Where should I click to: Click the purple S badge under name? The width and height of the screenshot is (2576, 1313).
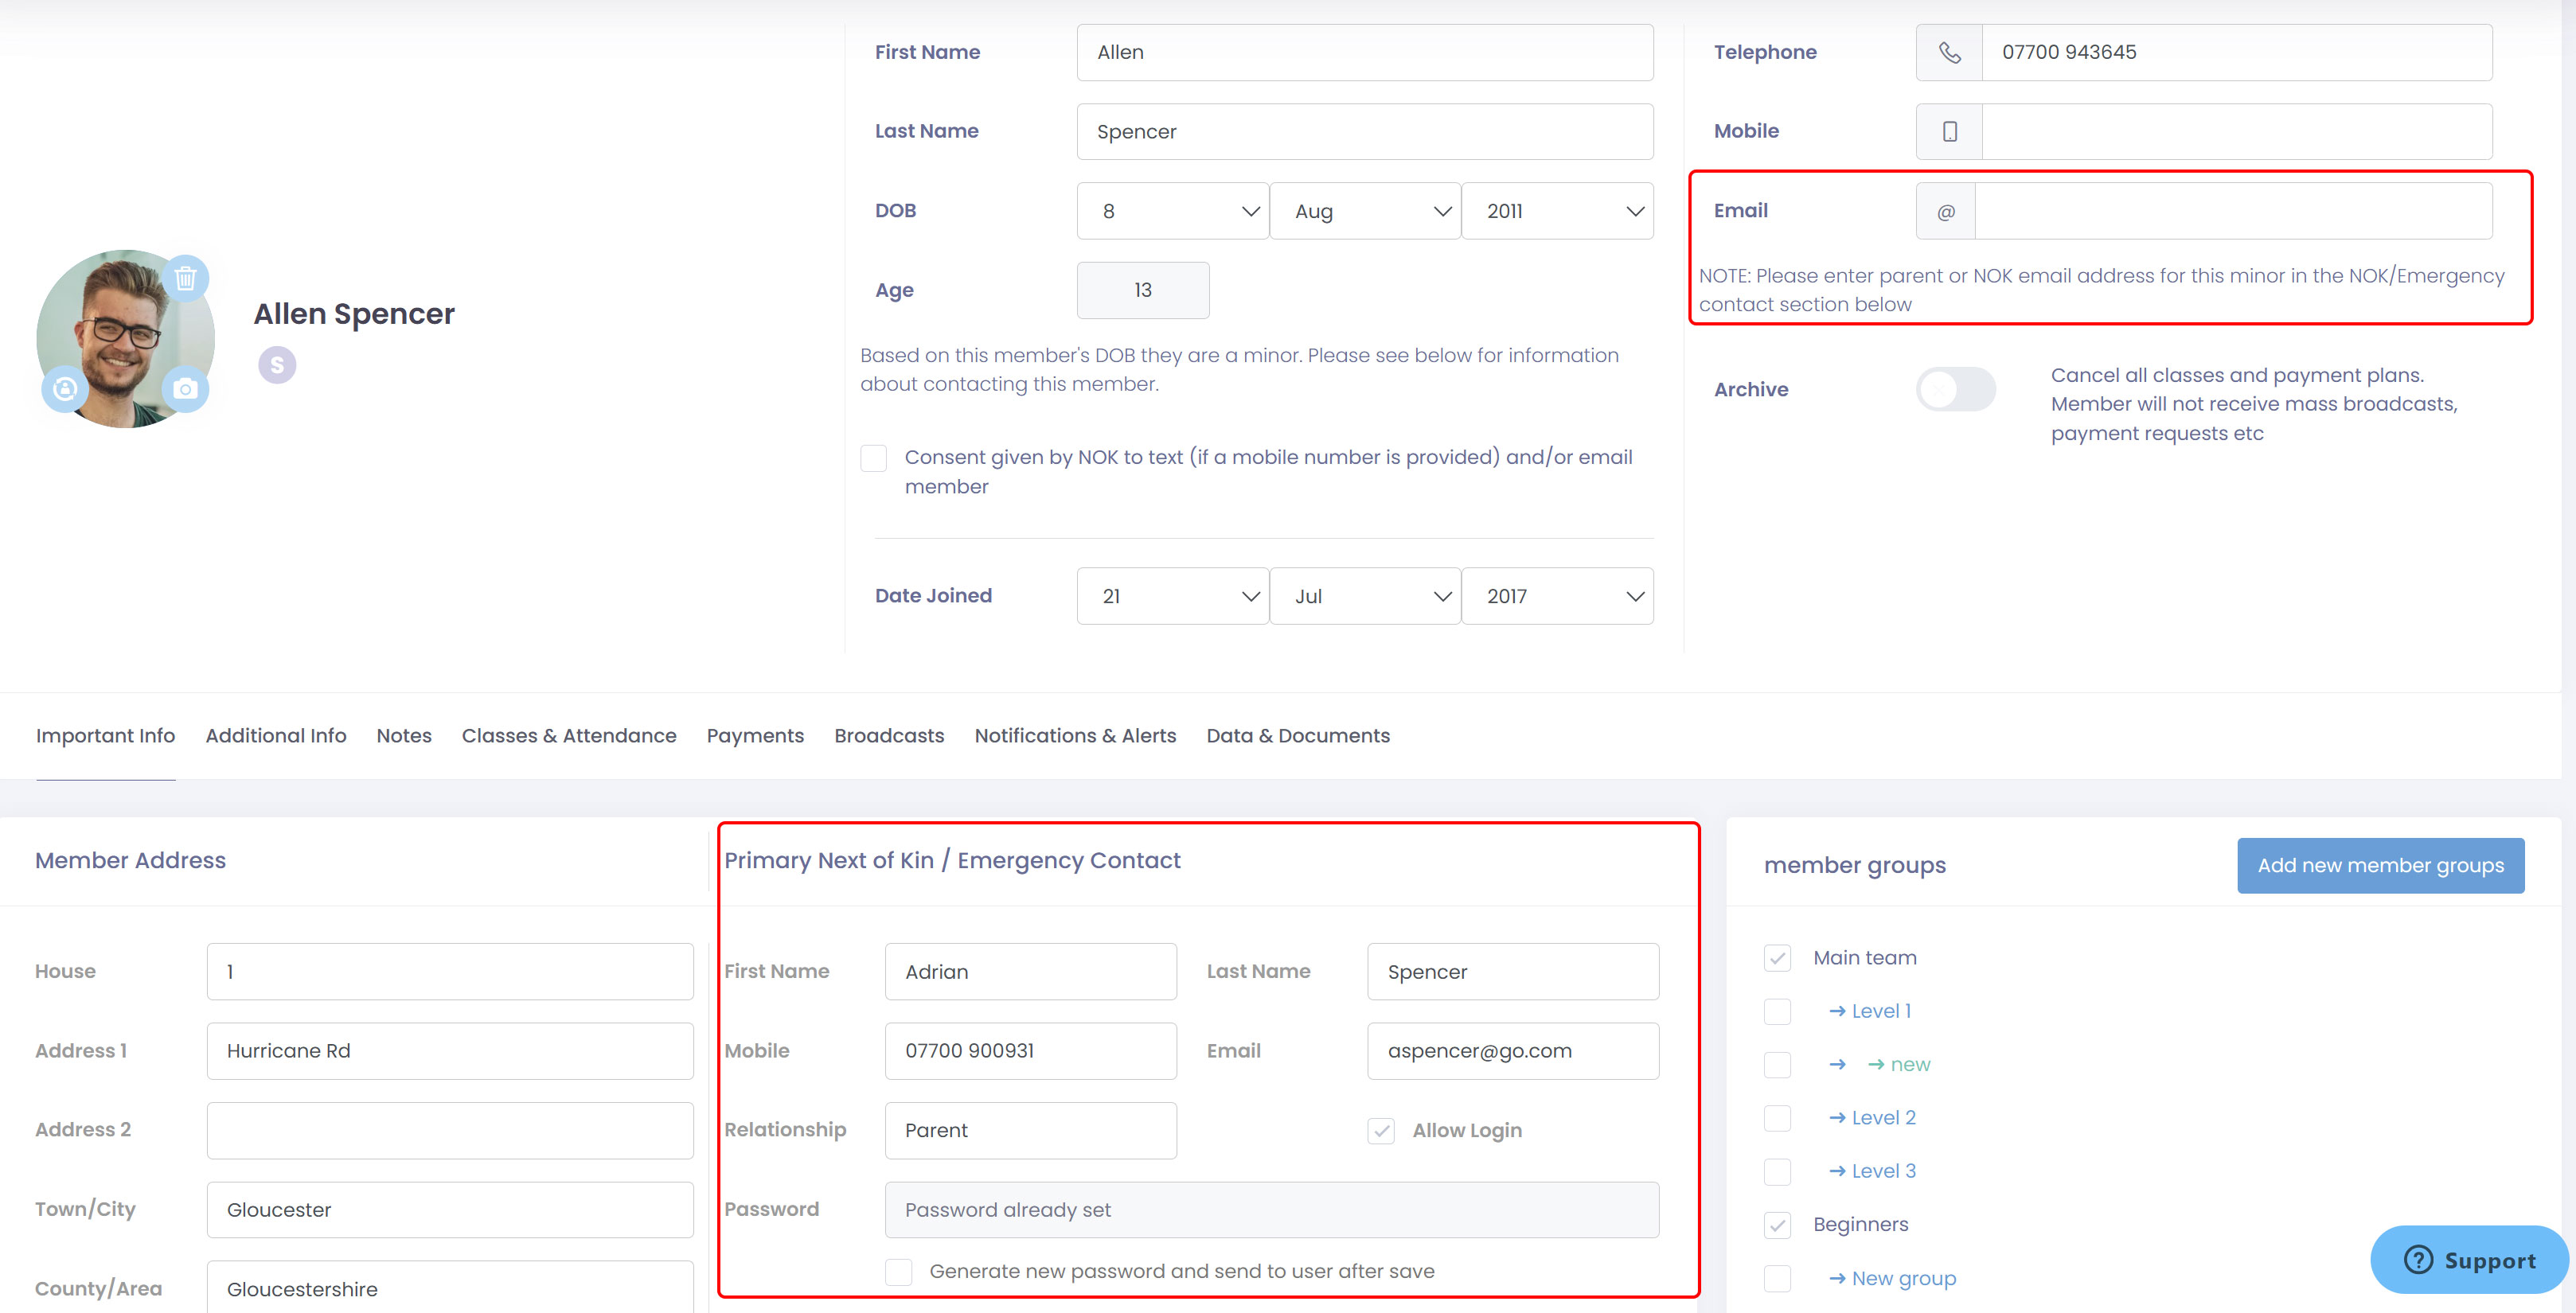click(277, 365)
